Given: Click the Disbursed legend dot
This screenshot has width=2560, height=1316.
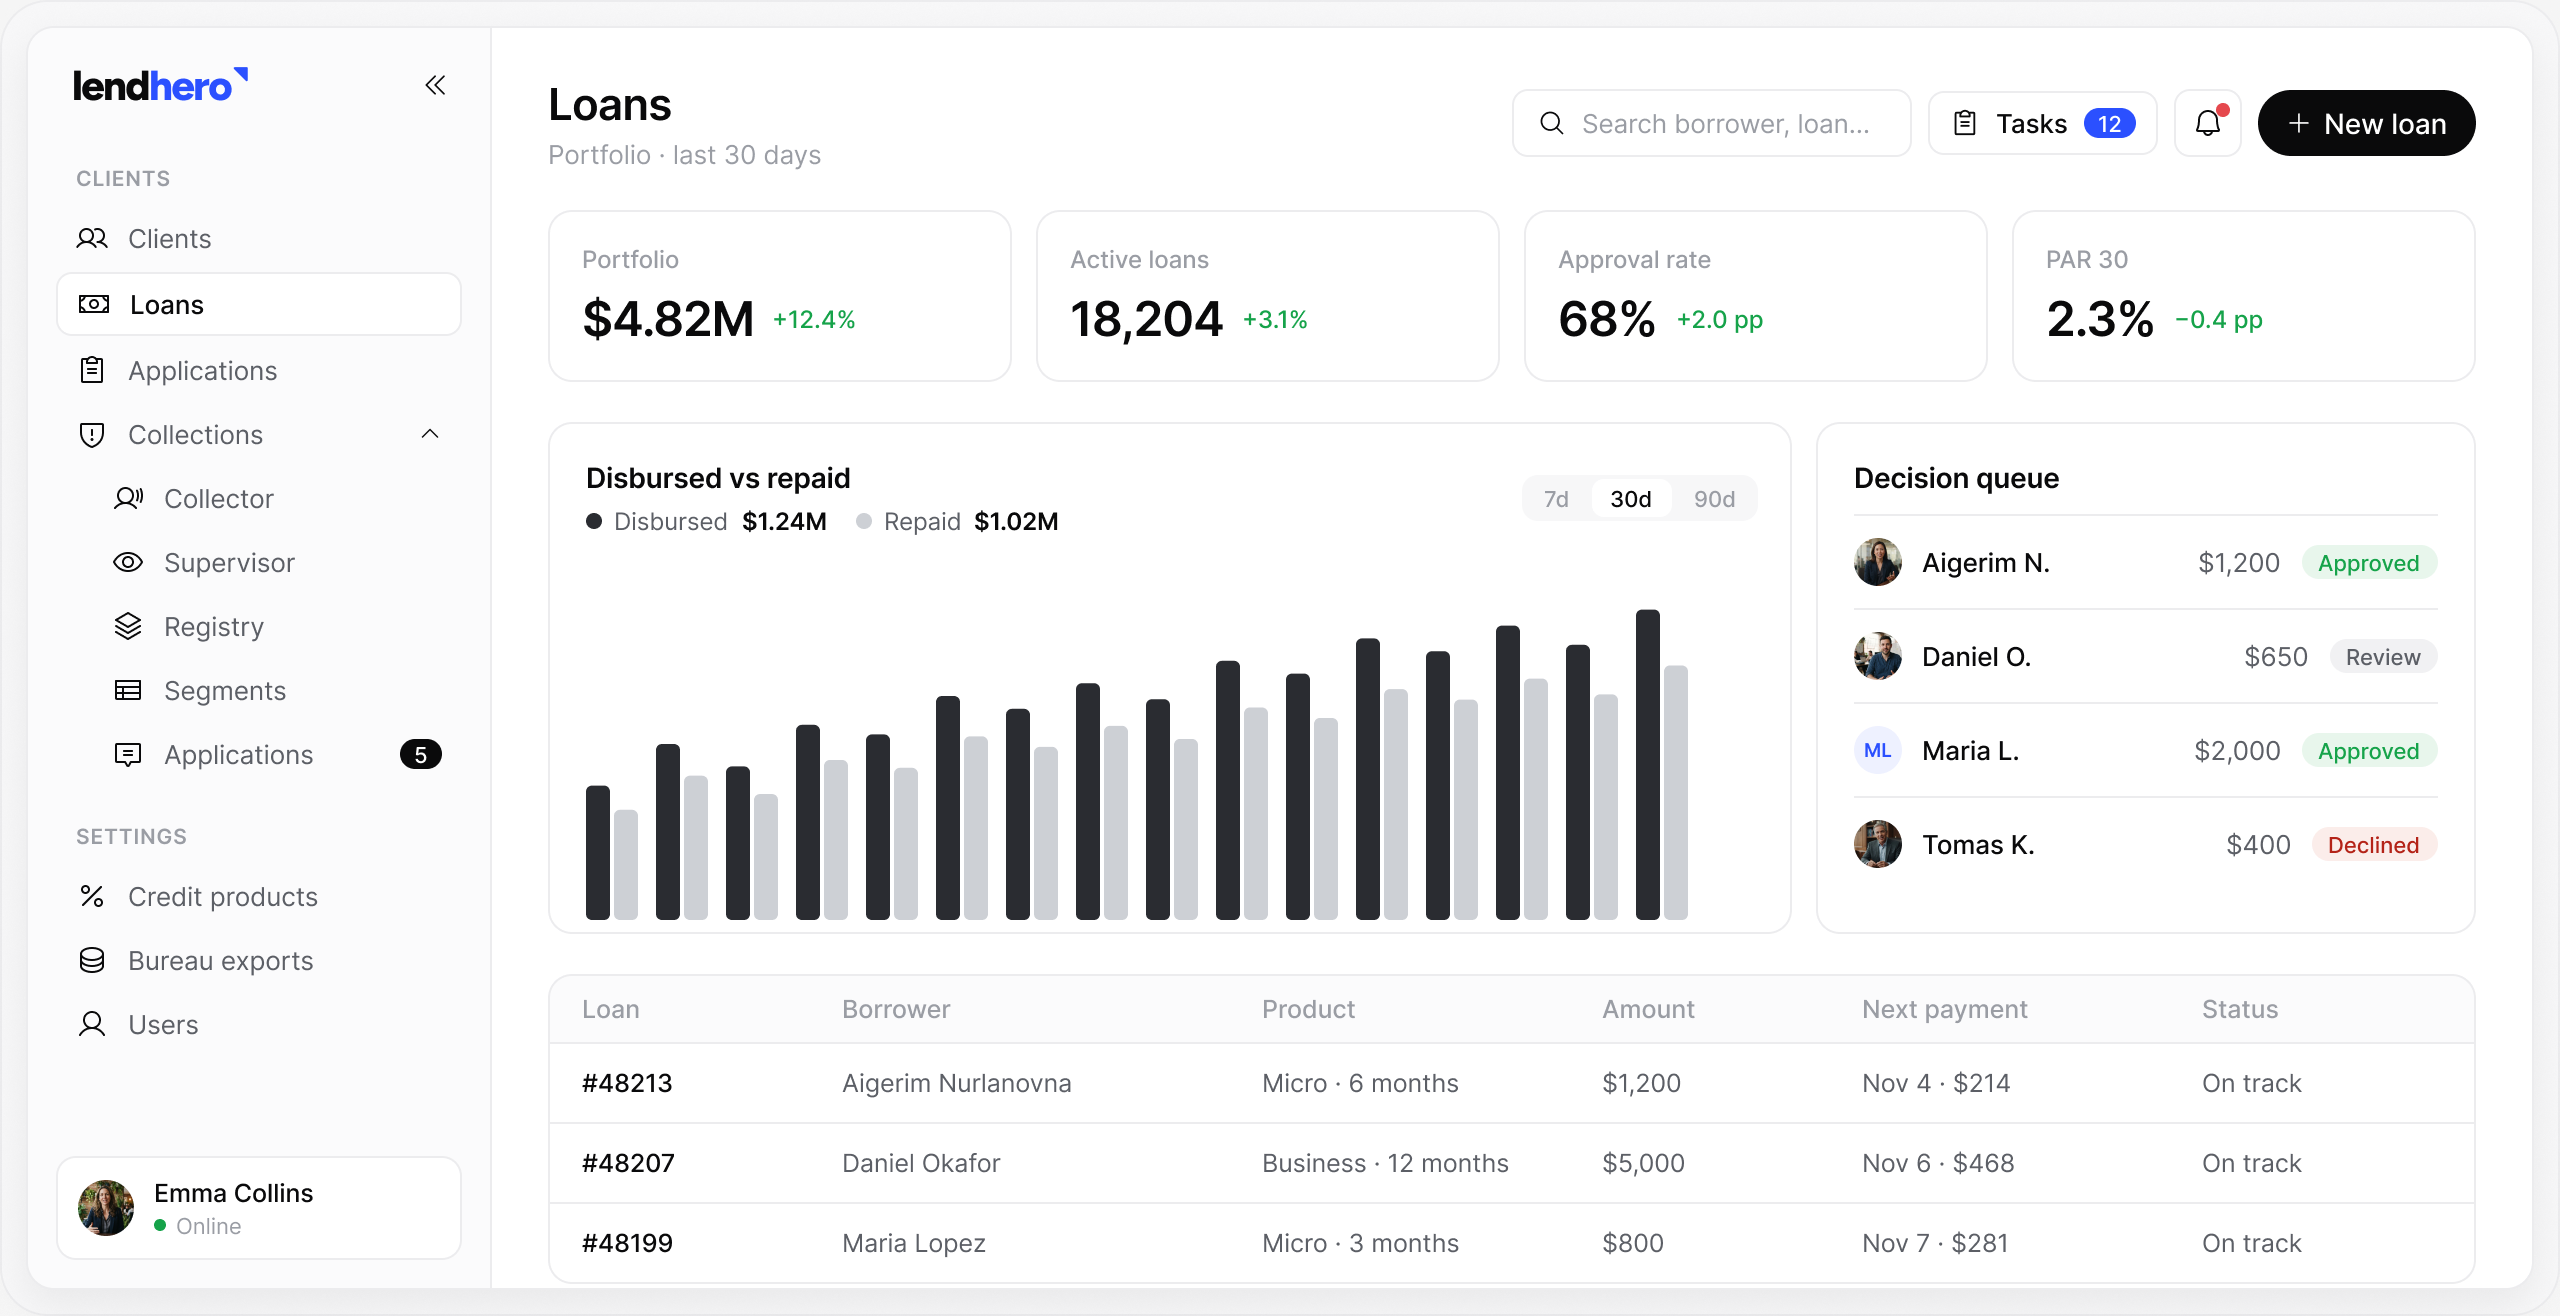Looking at the screenshot, I should tap(594, 521).
